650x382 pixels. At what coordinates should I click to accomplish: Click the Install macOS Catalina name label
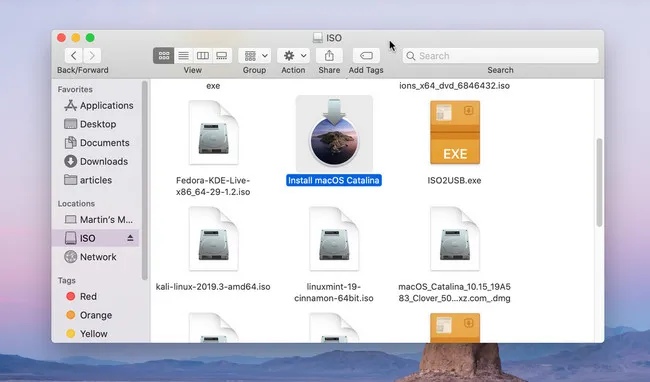[334, 180]
